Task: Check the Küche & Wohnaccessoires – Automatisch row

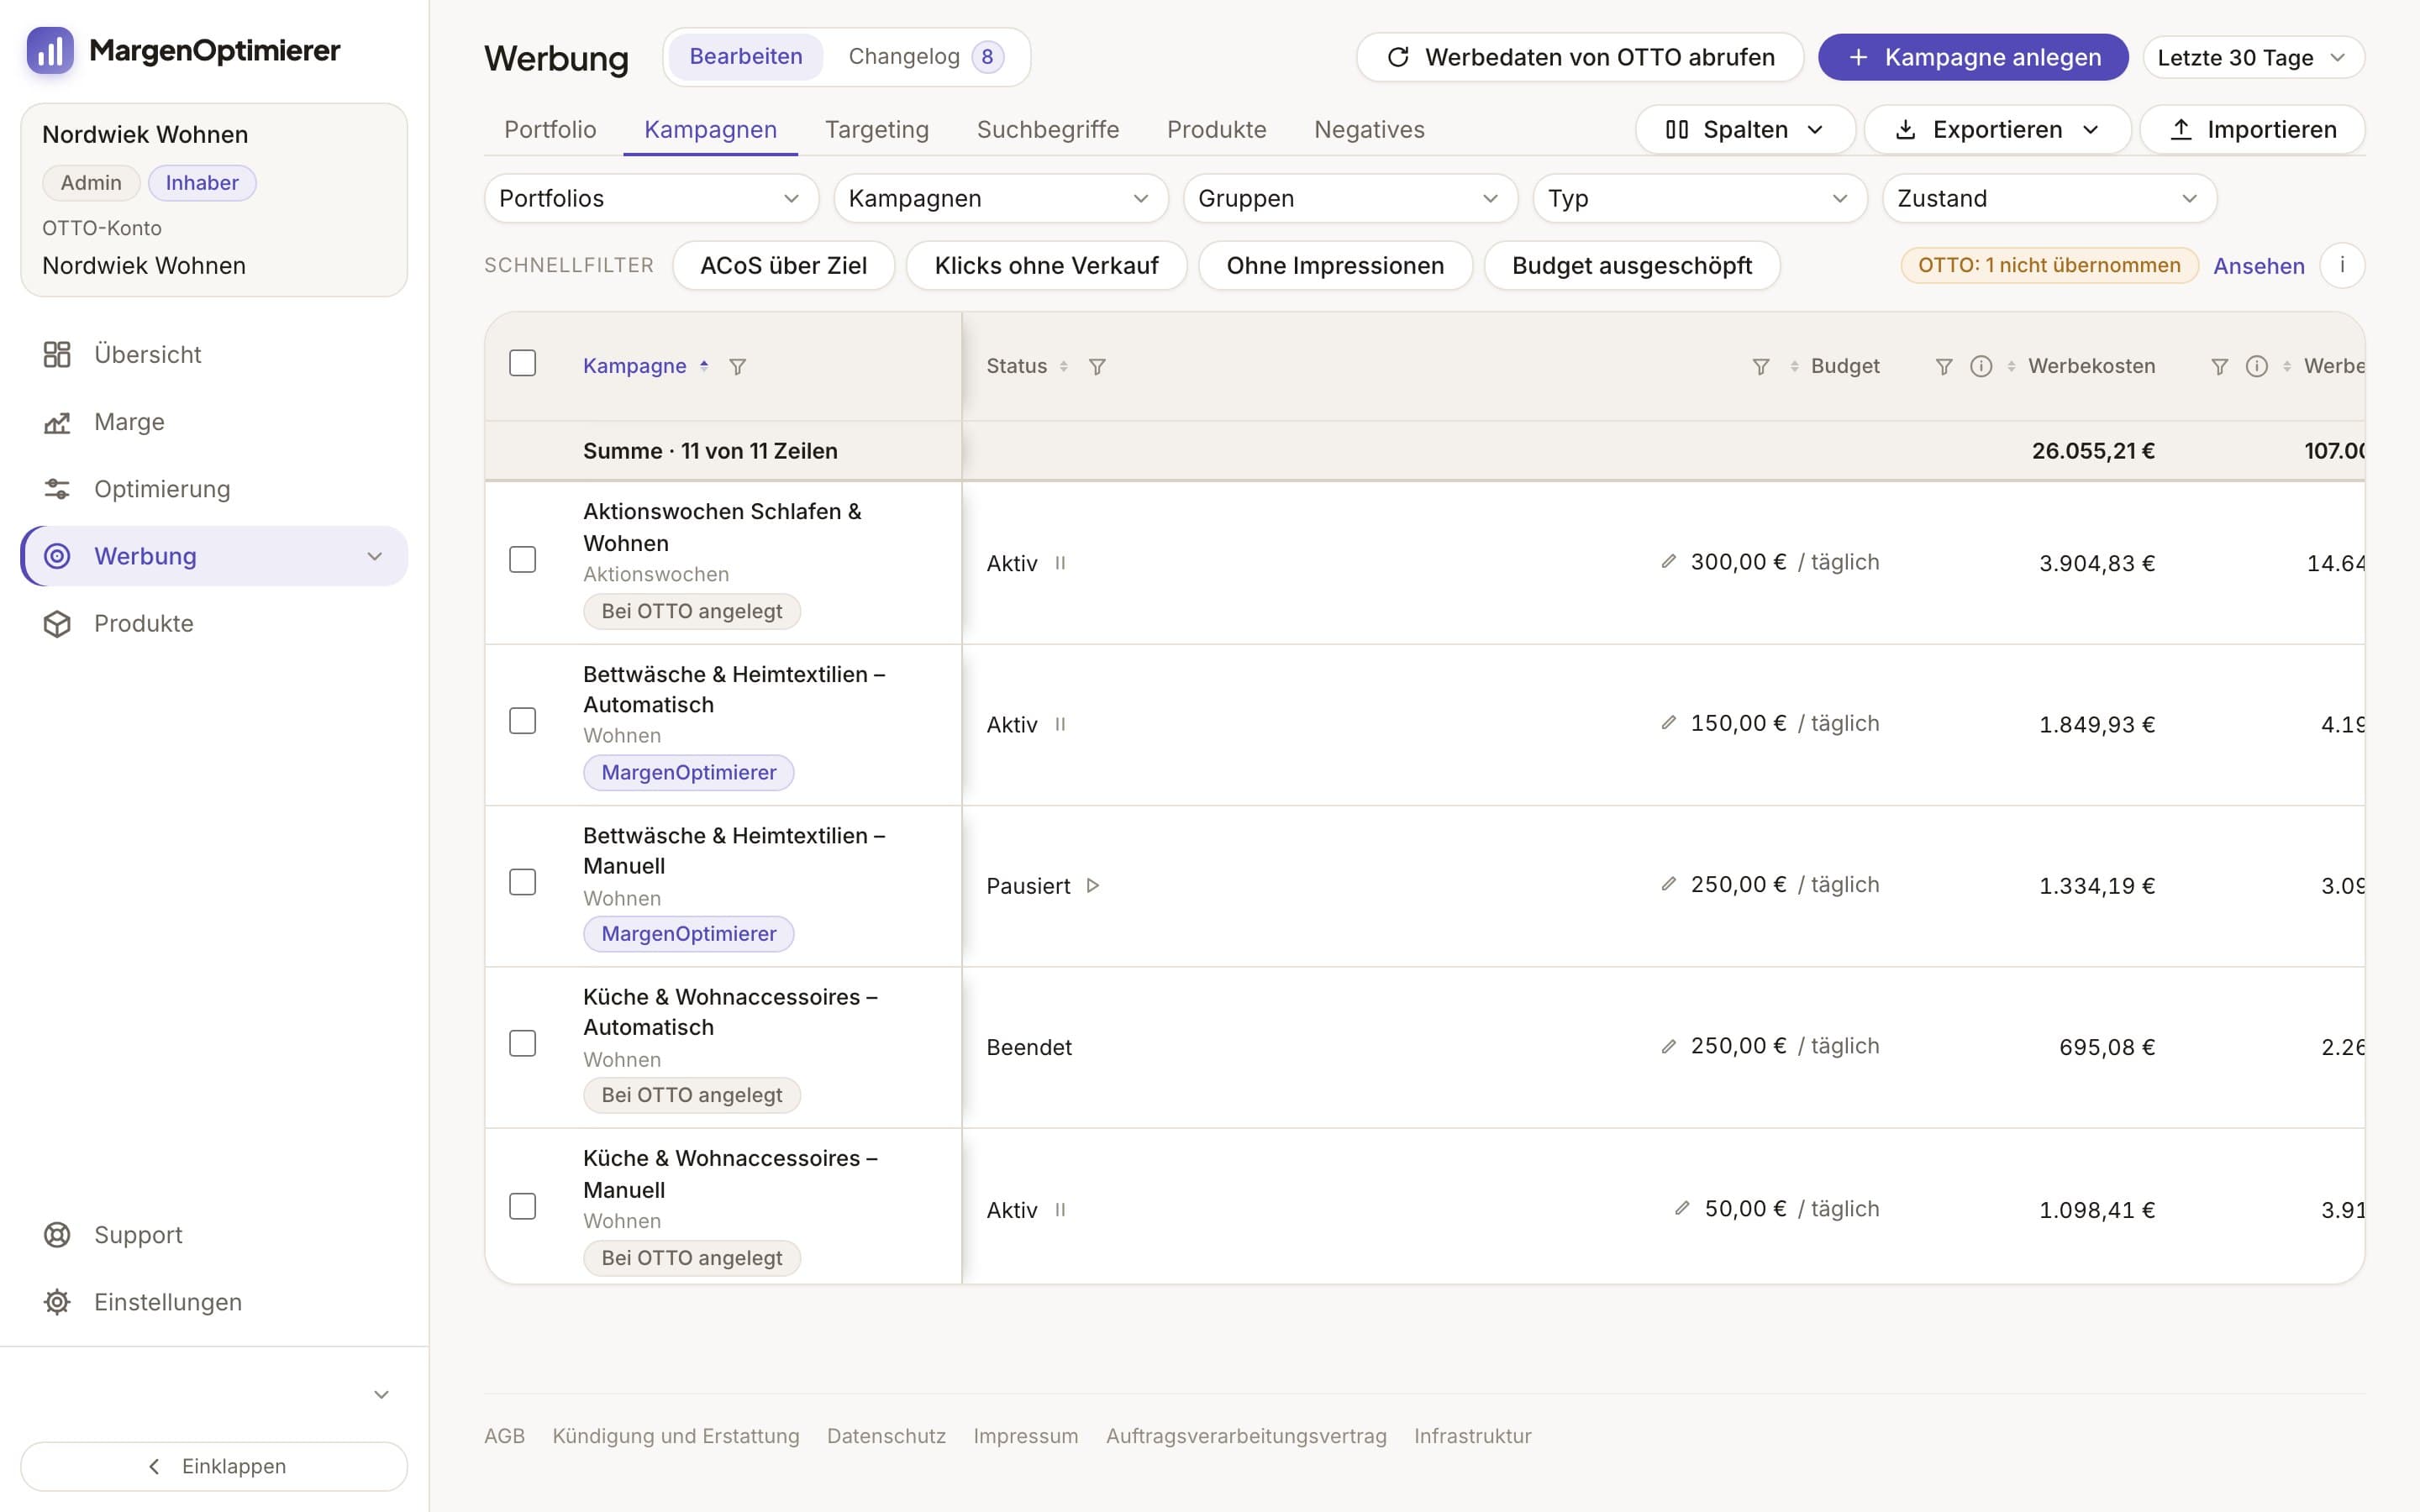Action: pos(523,1044)
